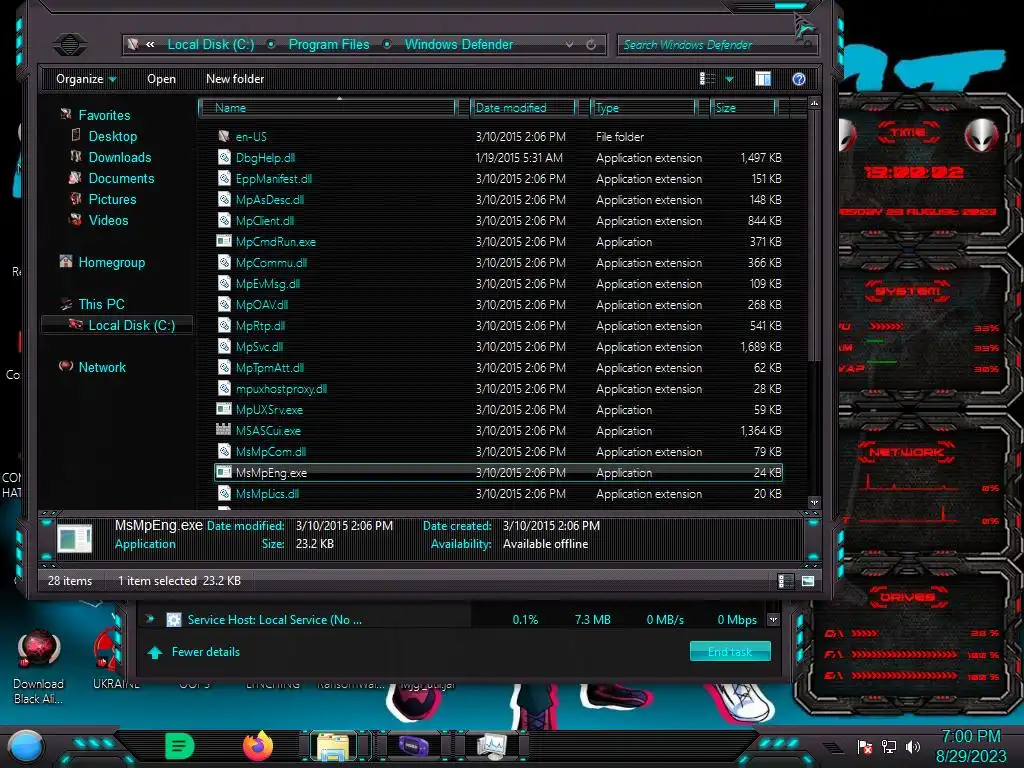Click the MsMpCom.dll file name
Screen dimensions: 1024x768
271,451
